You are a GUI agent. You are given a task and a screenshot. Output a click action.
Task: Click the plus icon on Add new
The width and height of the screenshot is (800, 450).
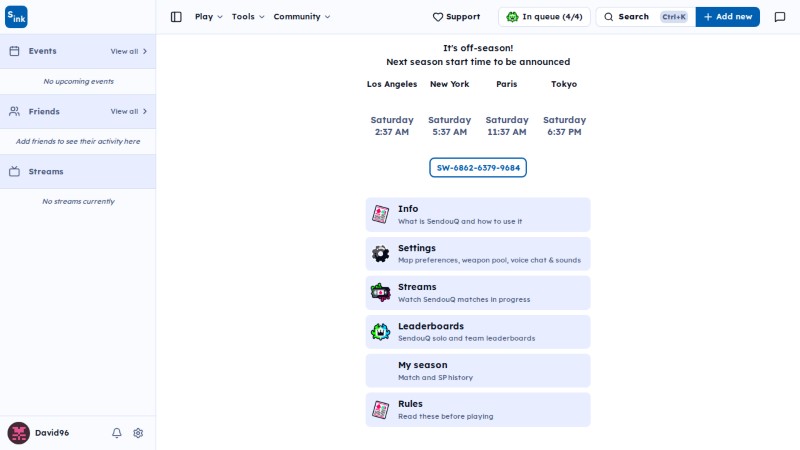[708, 17]
